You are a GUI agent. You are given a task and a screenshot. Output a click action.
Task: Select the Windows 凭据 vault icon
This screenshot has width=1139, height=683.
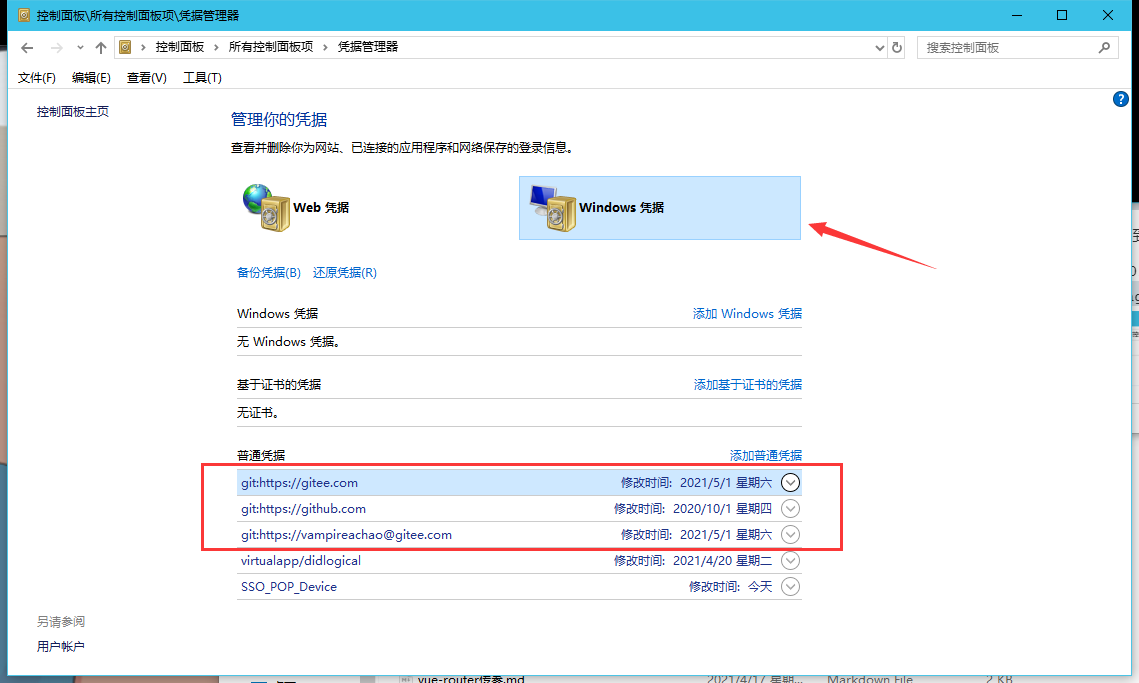pos(551,208)
